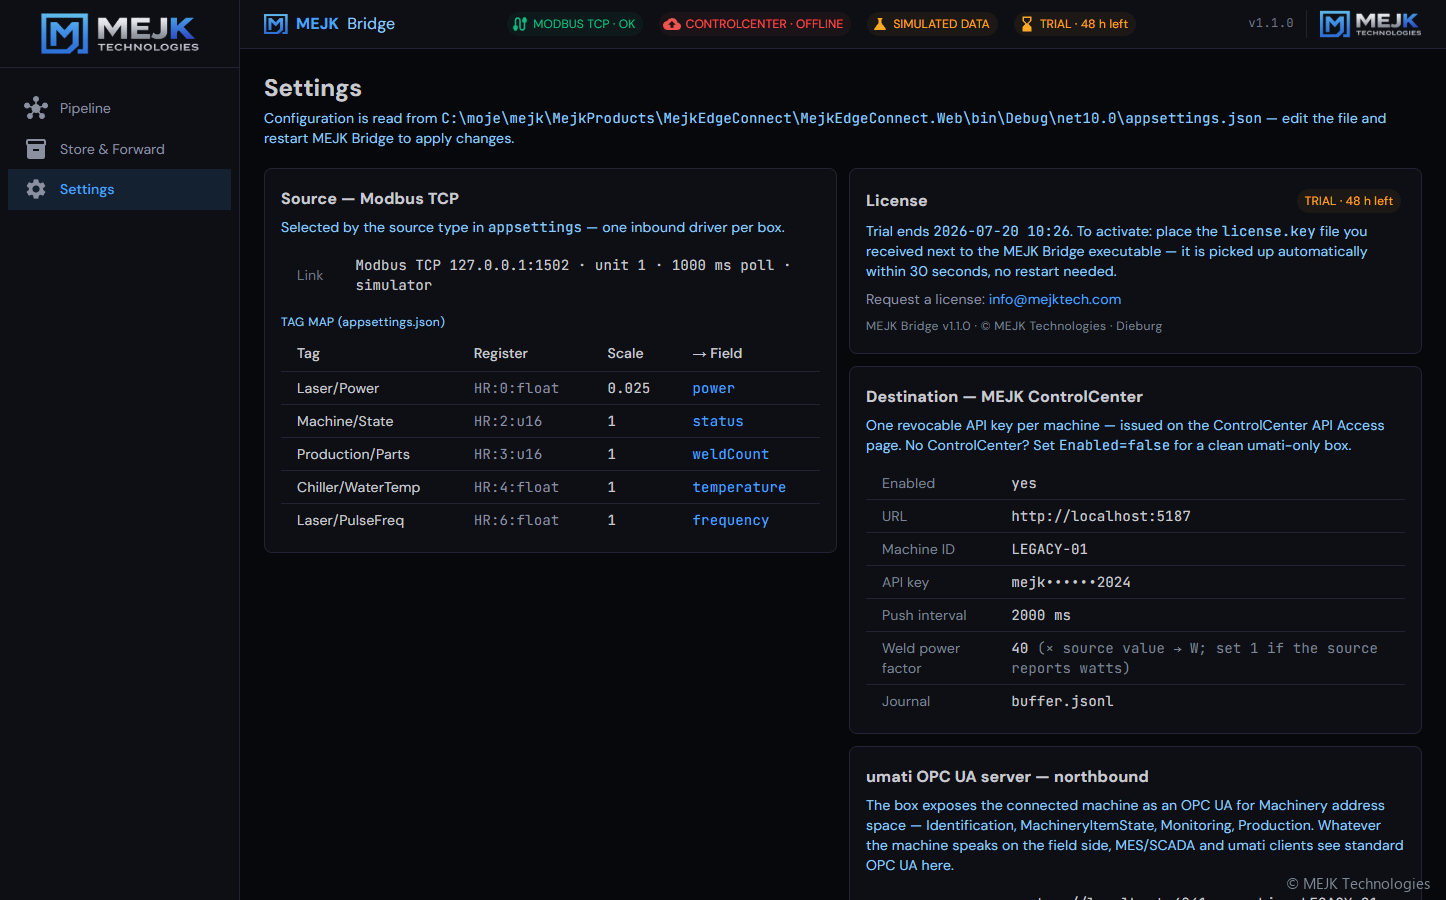The height and width of the screenshot is (900, 1446).
Task: Click the Scale column header
Action: point(625,354)
